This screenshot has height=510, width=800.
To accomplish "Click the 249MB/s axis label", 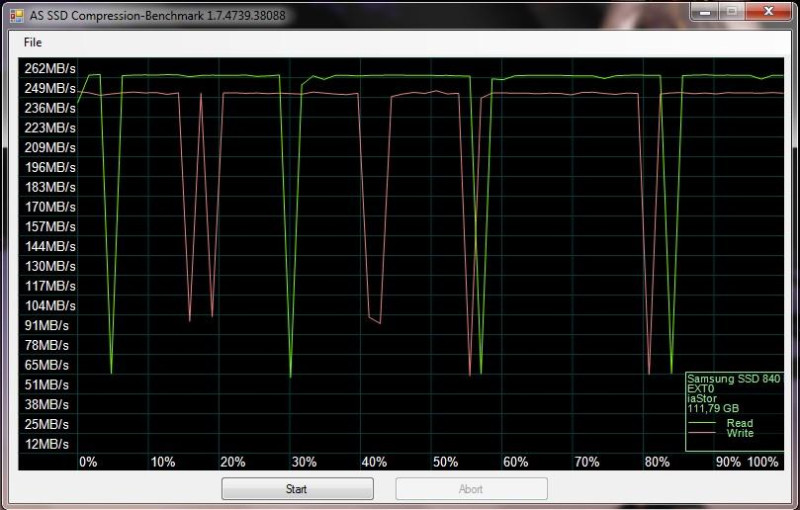I will click(x=50, y=88).
